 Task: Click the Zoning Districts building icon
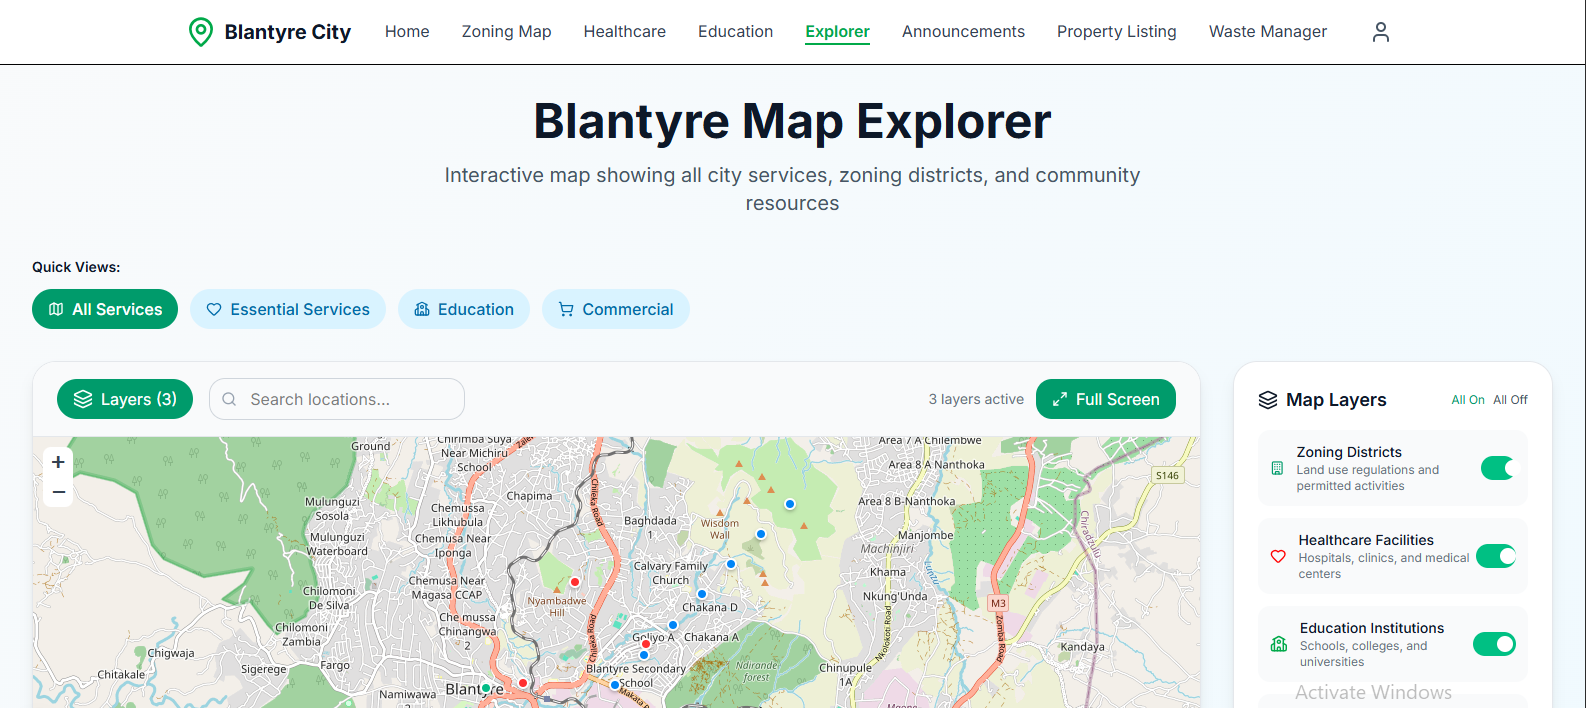[1277, 468]
